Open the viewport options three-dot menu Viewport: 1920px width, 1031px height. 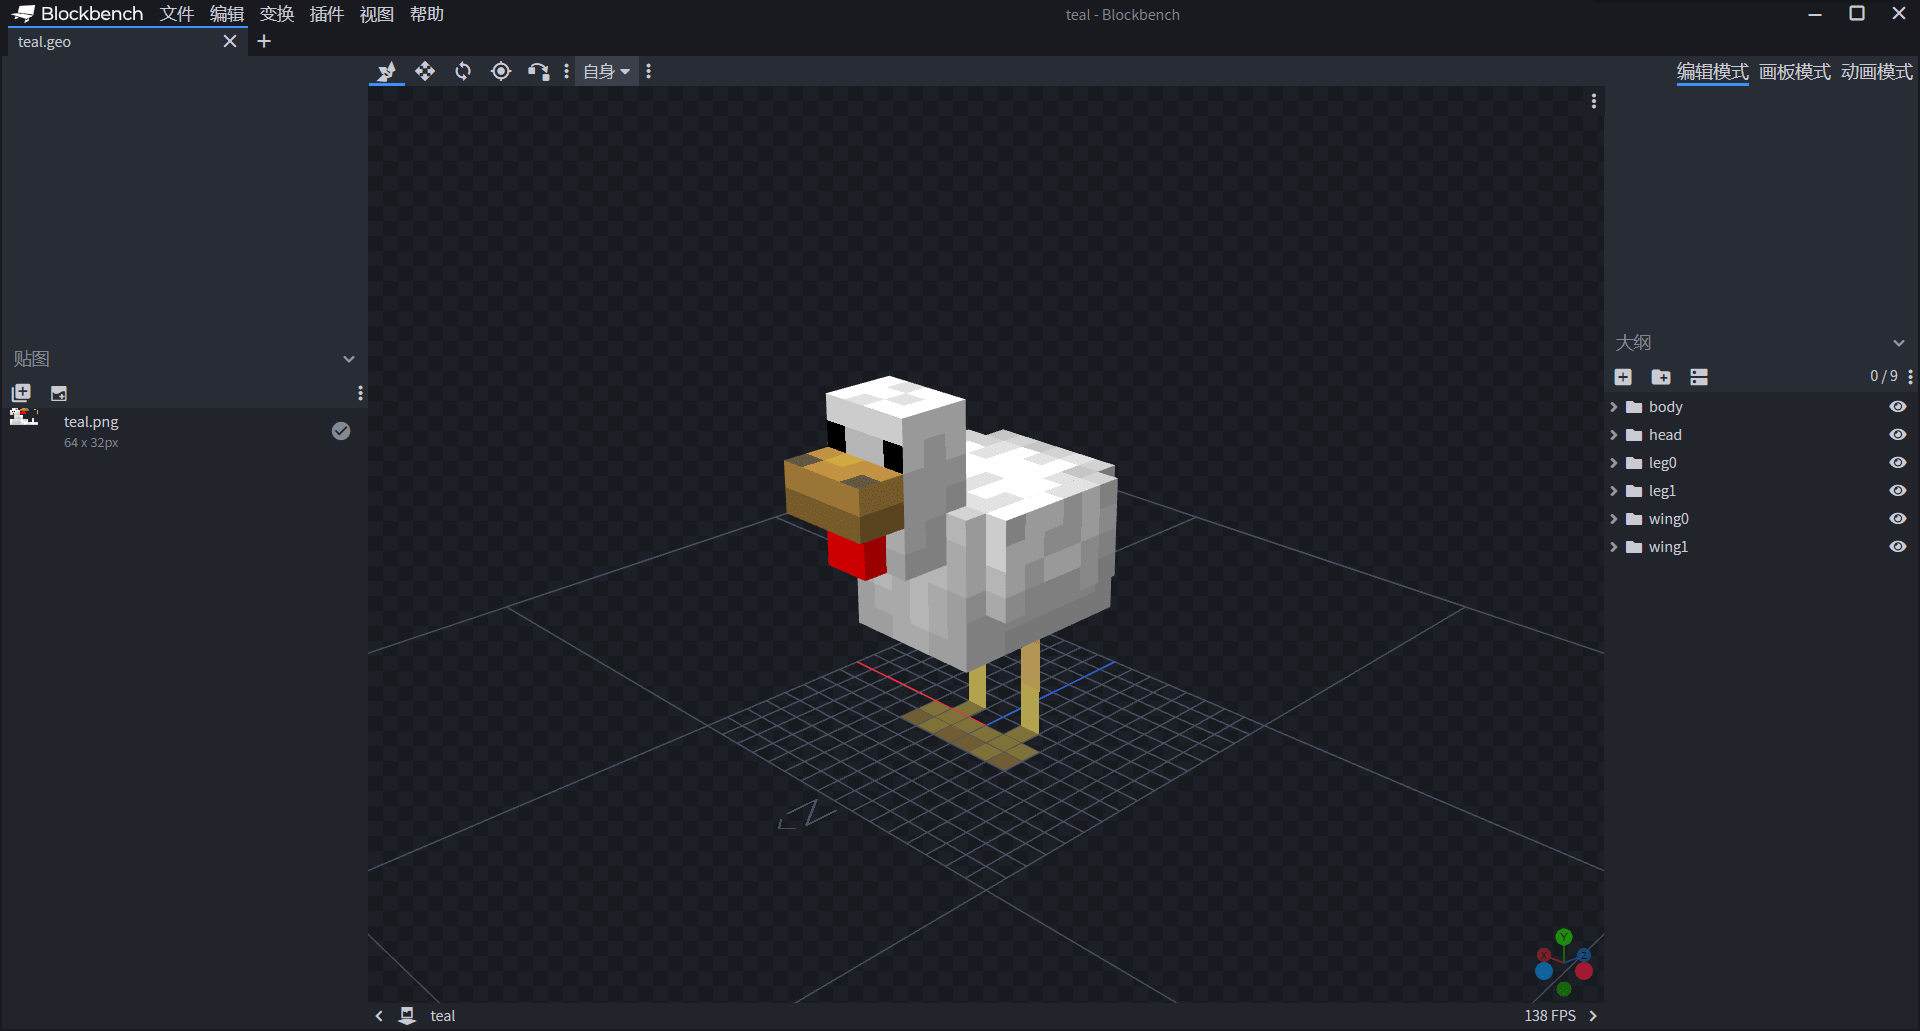(1594, 101)
